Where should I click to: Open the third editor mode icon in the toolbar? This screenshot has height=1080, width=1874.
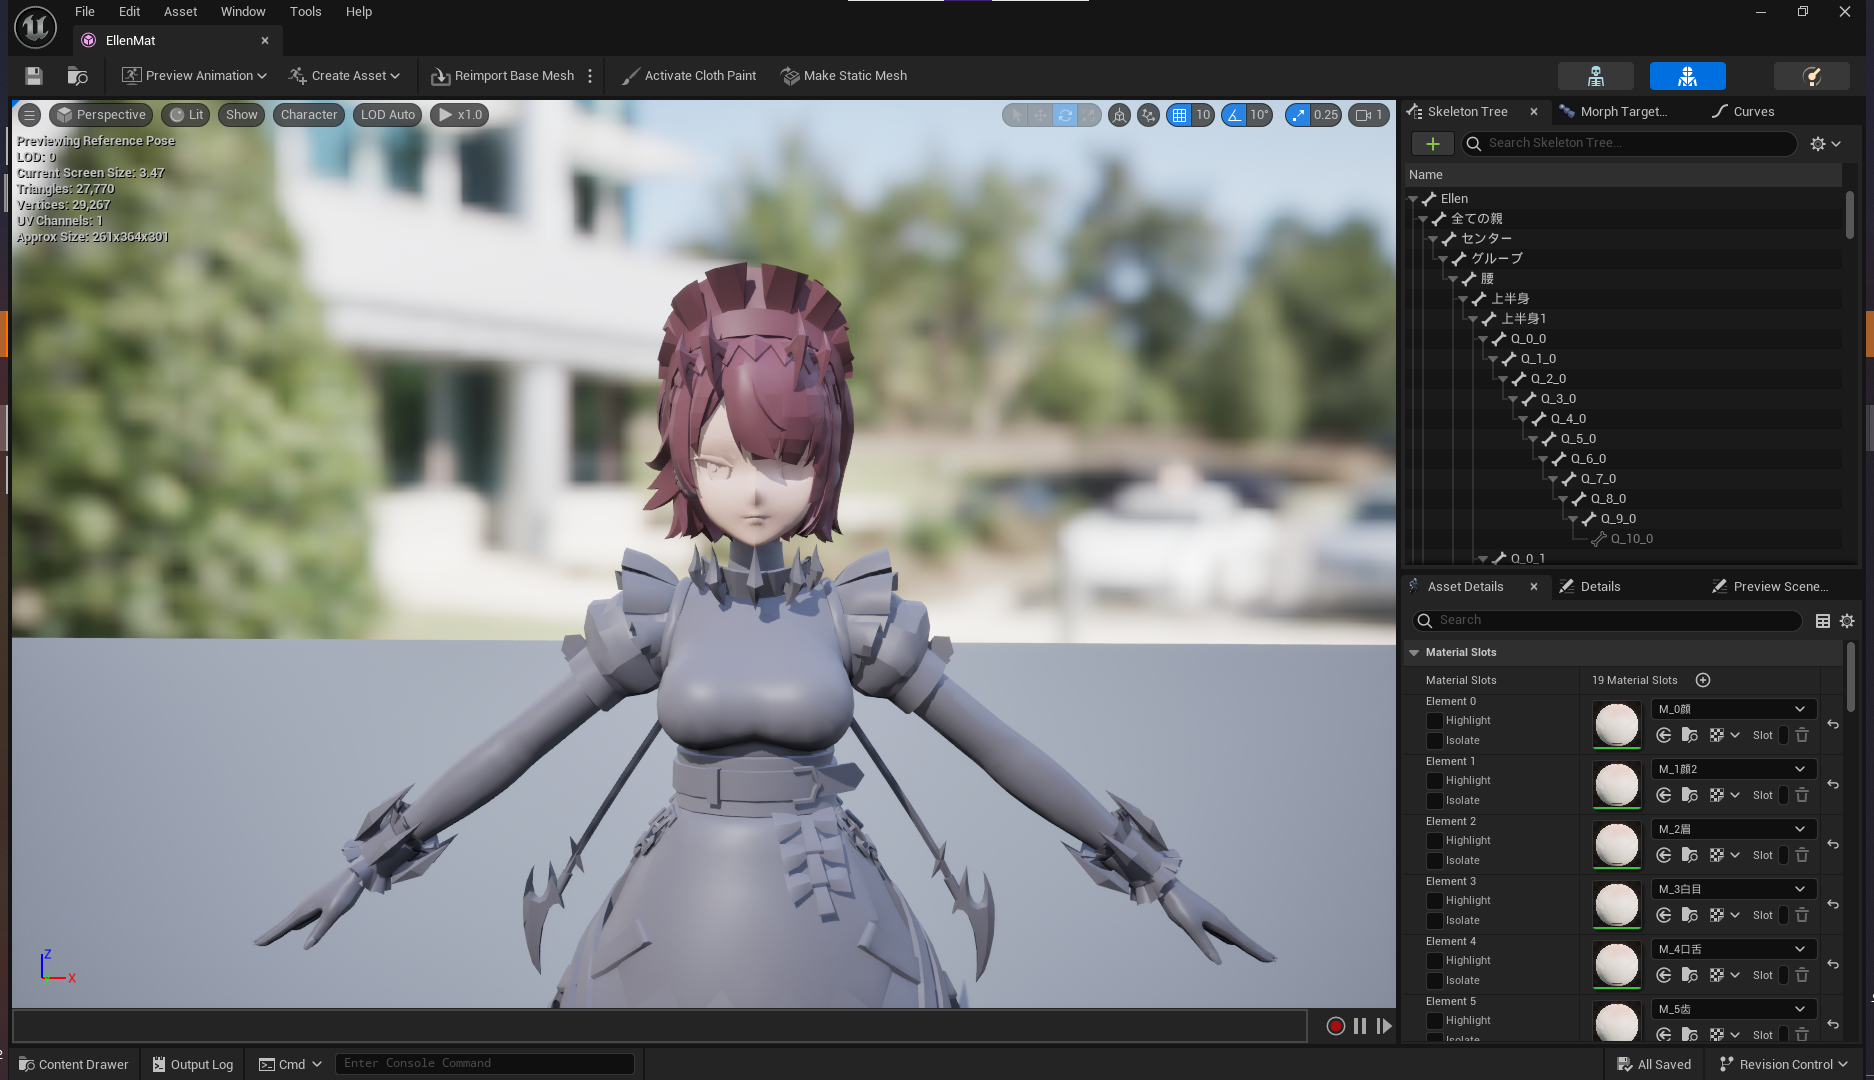tap(1812, 76)
